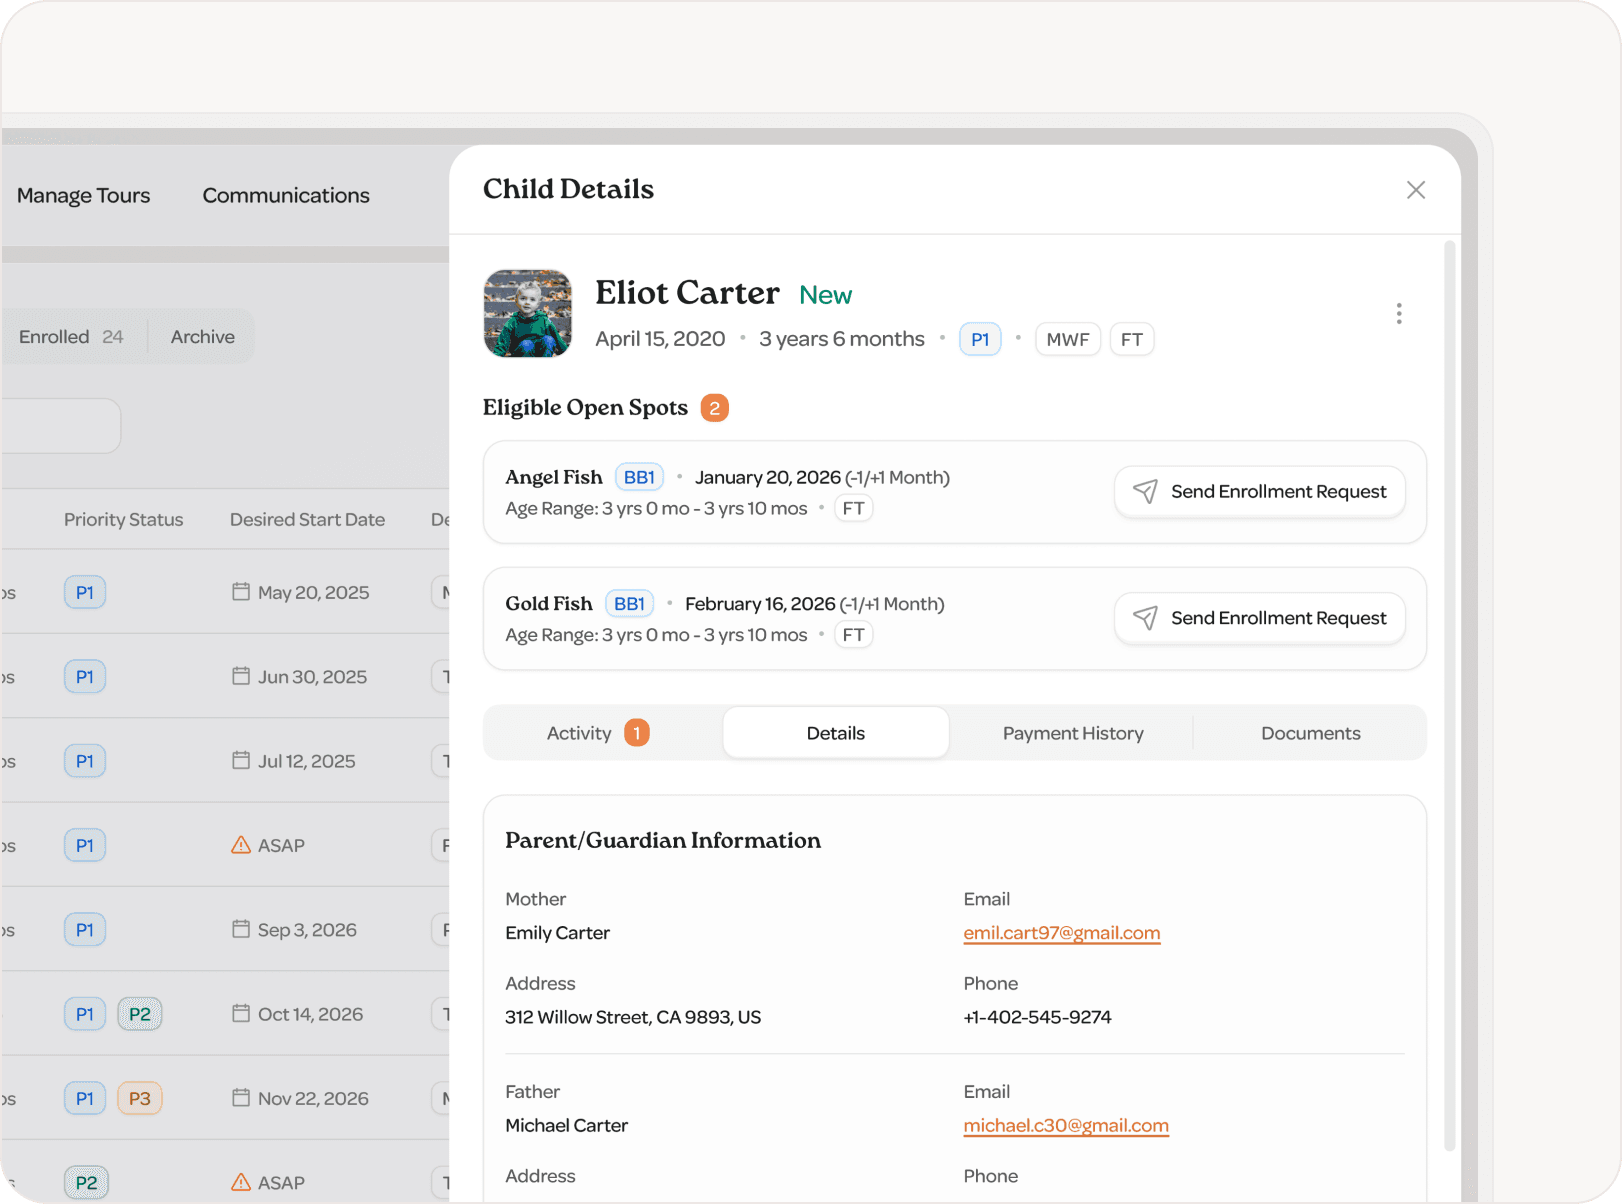Select the Documents tab
Image resolution: width=1622 pixels, height=1204 pixels.
1310,733
